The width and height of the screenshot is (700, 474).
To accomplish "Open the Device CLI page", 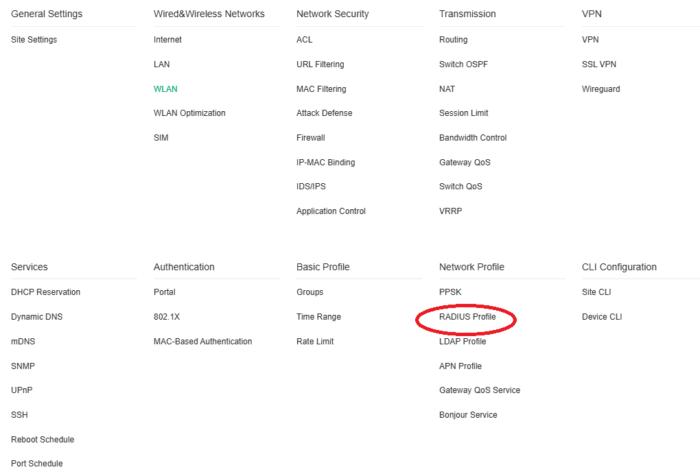I will [602, 317].
